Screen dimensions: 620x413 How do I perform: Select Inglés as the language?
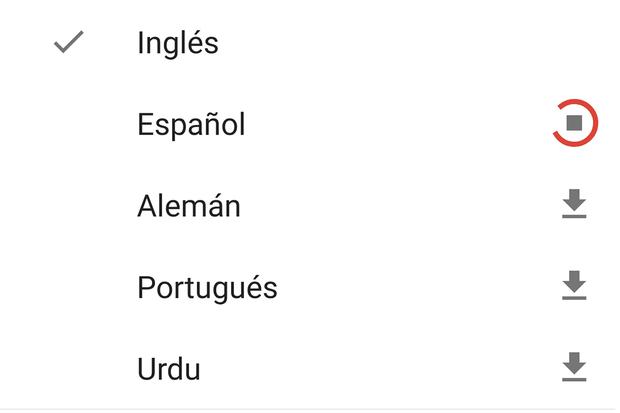(178, 44)
